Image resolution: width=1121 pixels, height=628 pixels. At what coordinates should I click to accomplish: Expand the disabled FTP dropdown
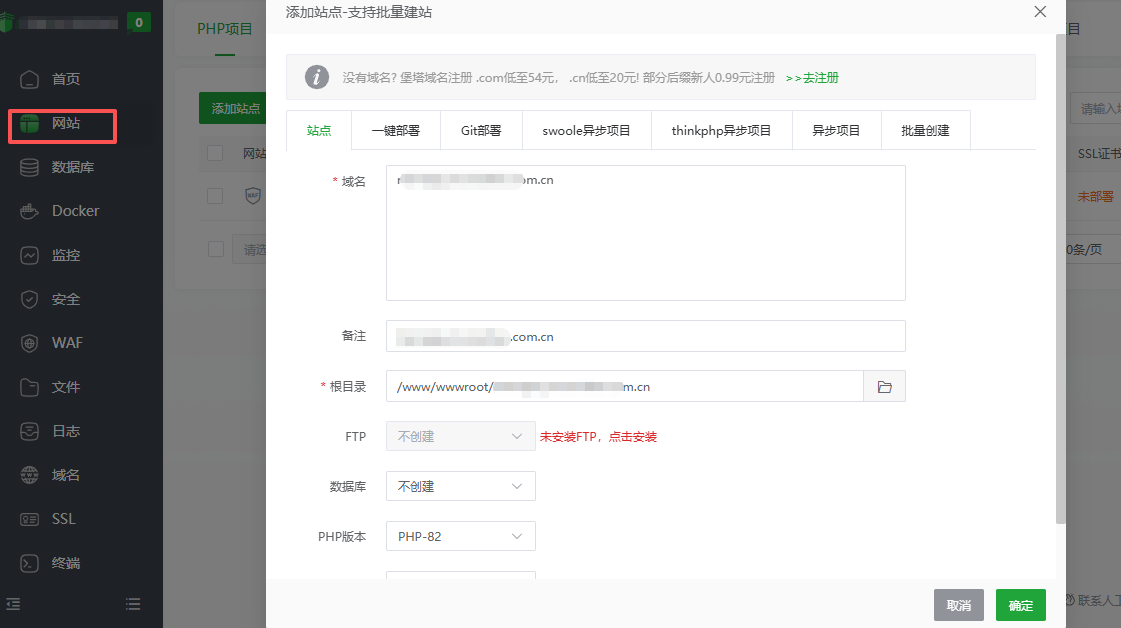460,436
